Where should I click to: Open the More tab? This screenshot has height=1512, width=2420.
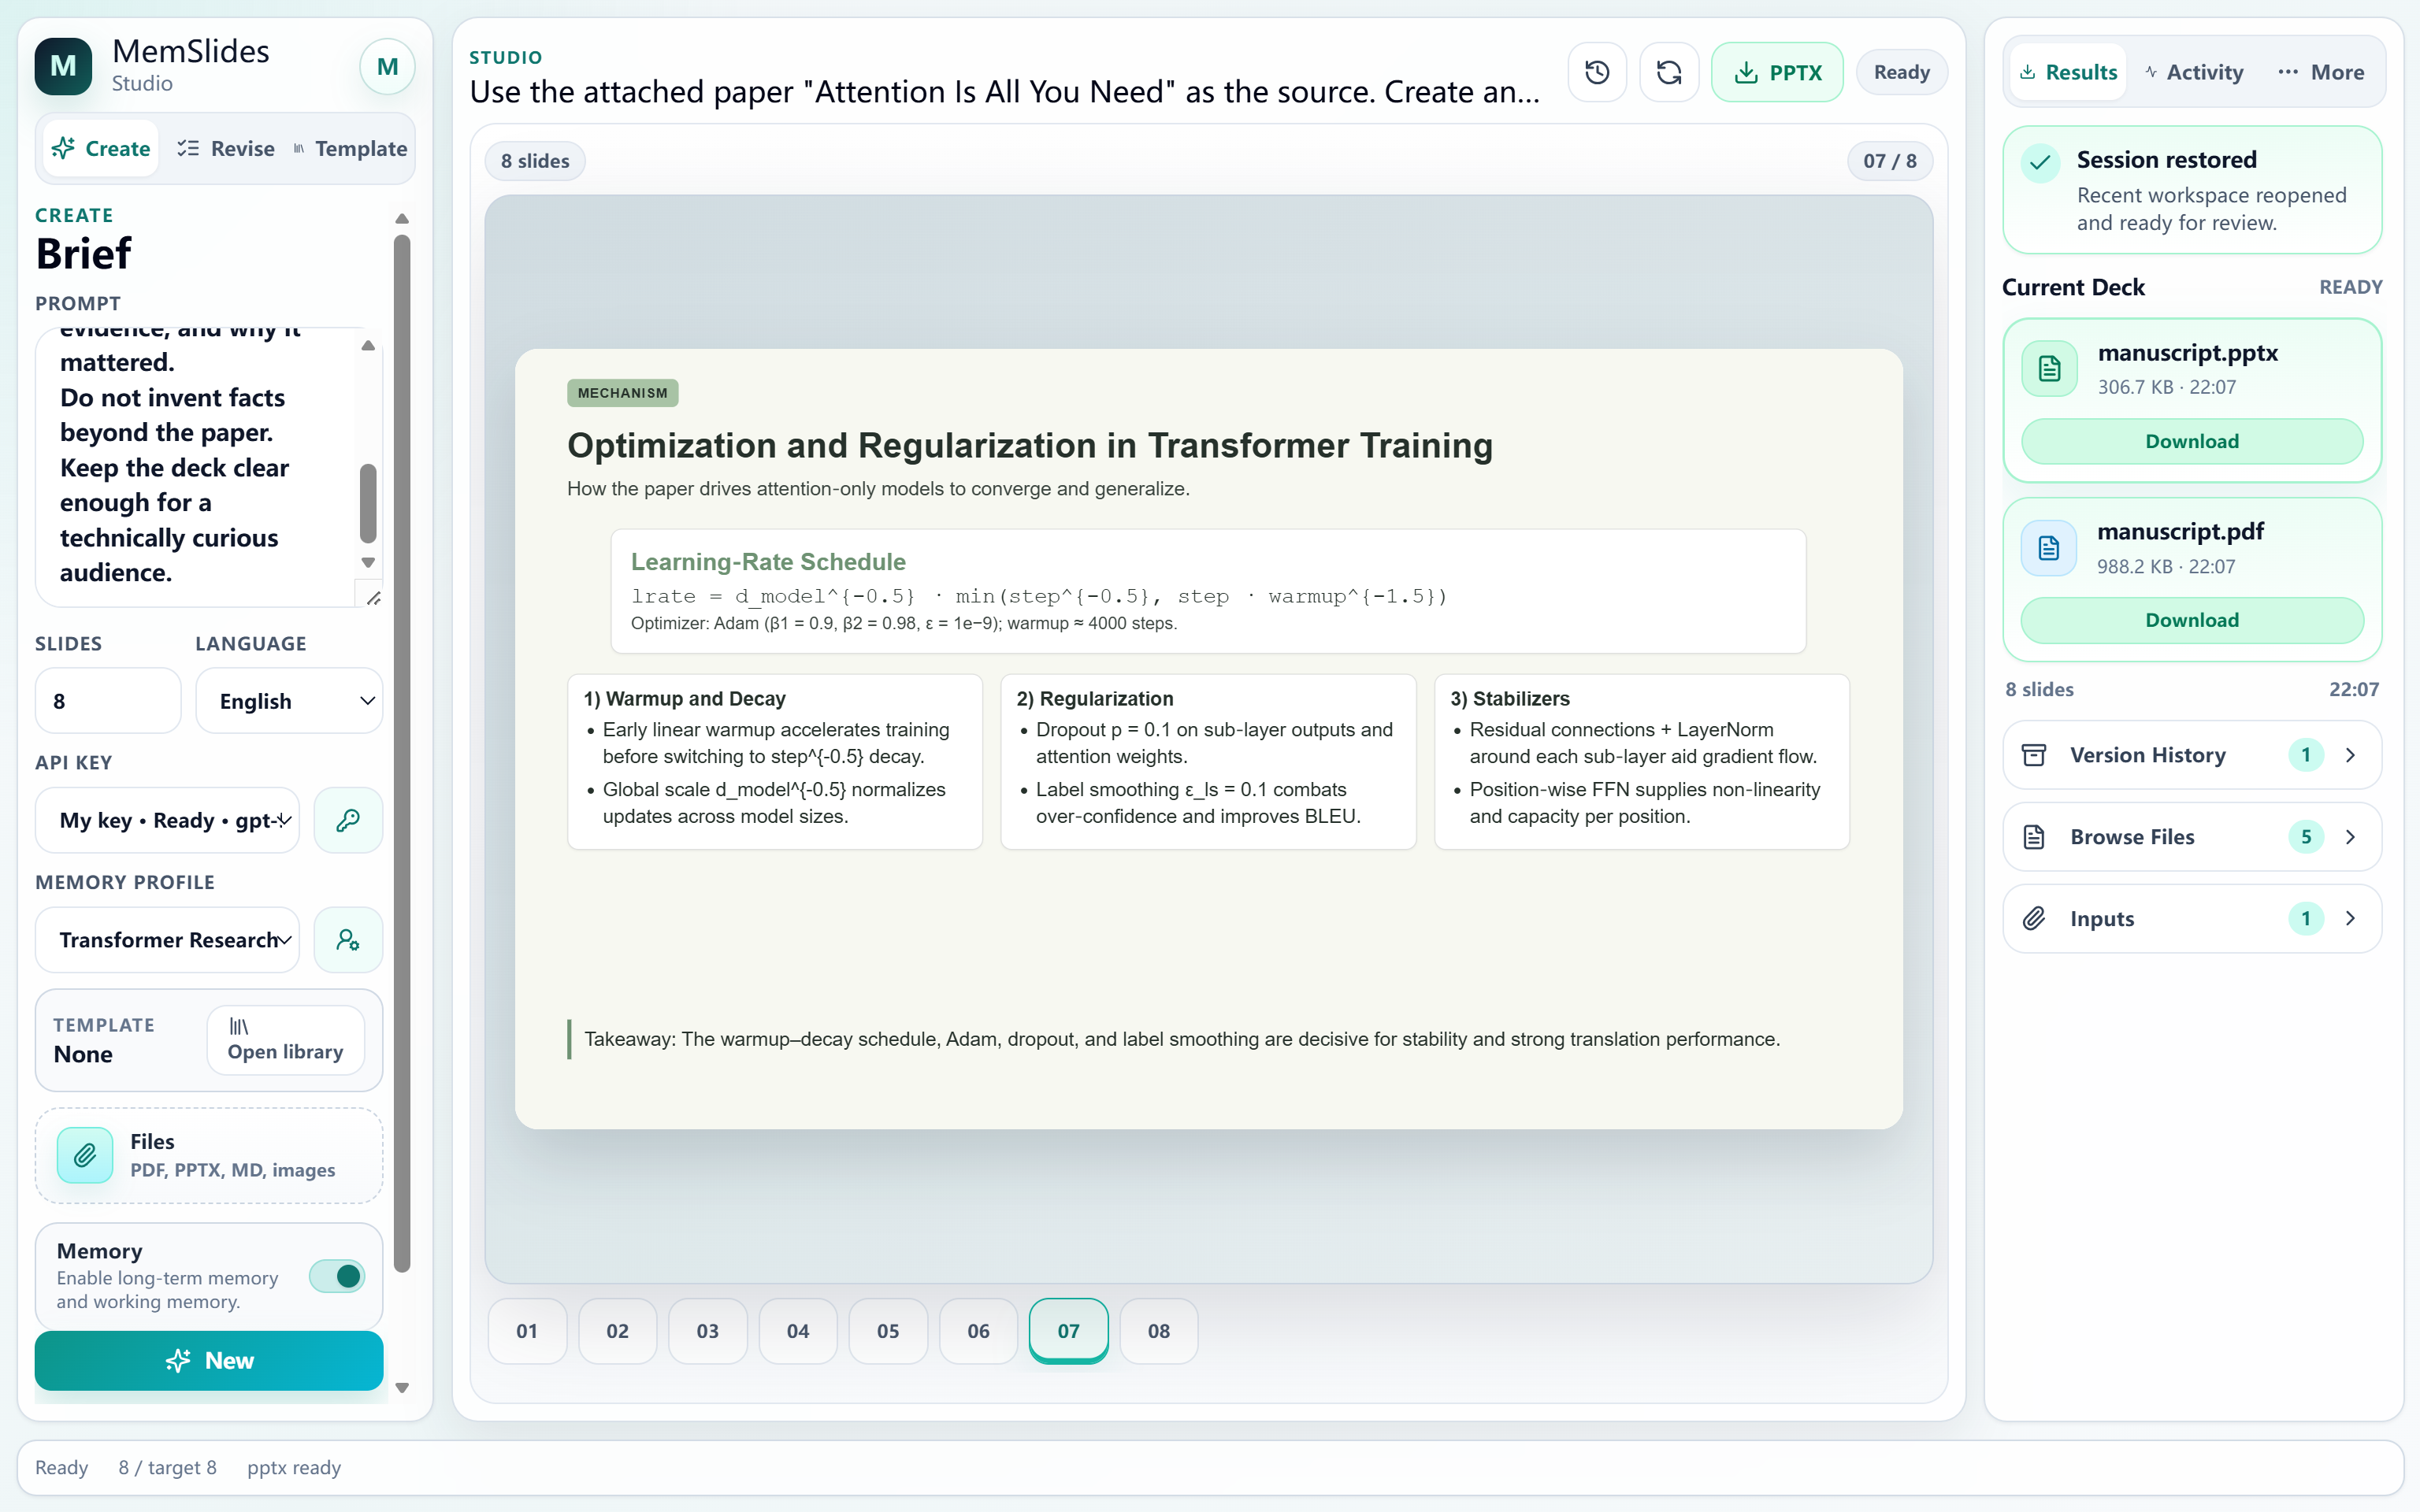click(x=2321, y=72)
